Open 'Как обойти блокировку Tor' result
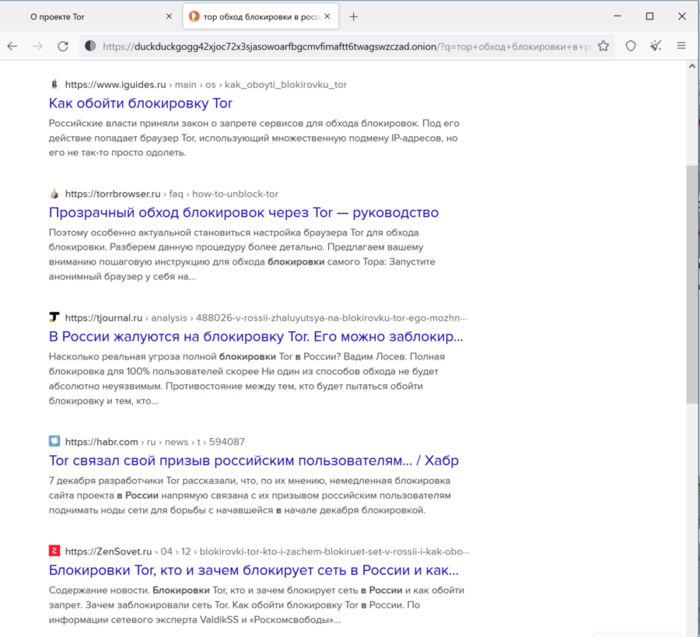 pyautogui.click(x=141, y=103)
